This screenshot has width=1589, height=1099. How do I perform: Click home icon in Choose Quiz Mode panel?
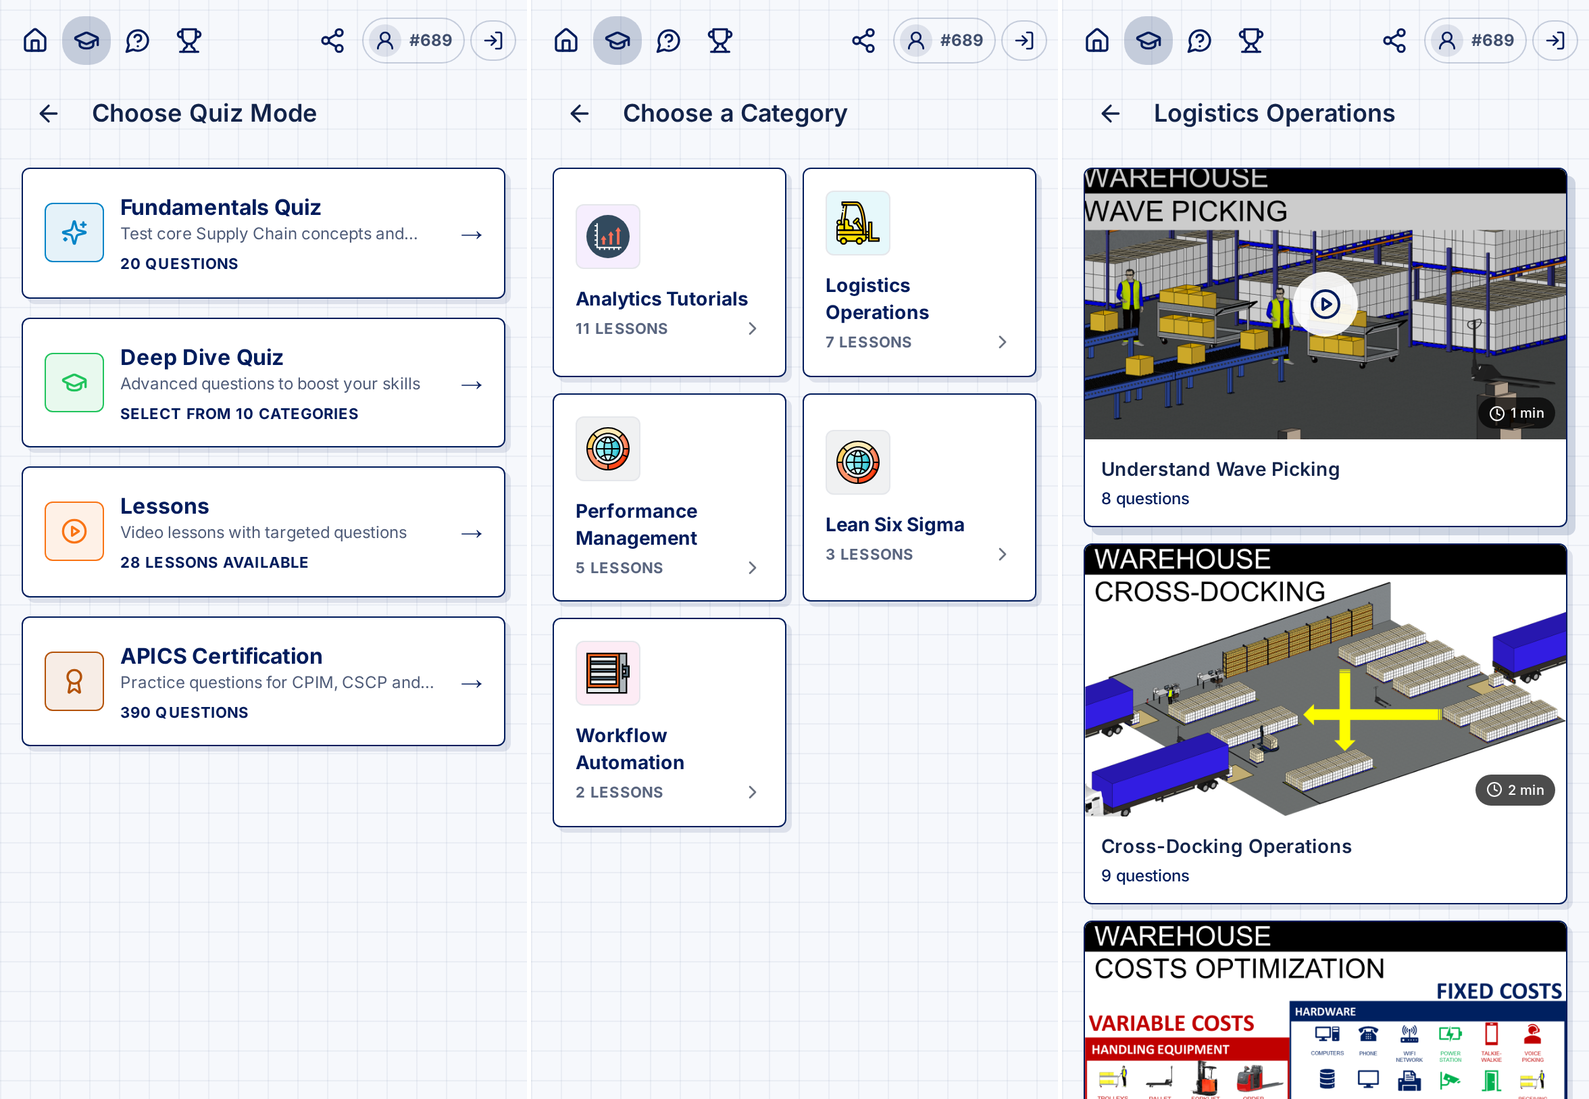(35, 40)
